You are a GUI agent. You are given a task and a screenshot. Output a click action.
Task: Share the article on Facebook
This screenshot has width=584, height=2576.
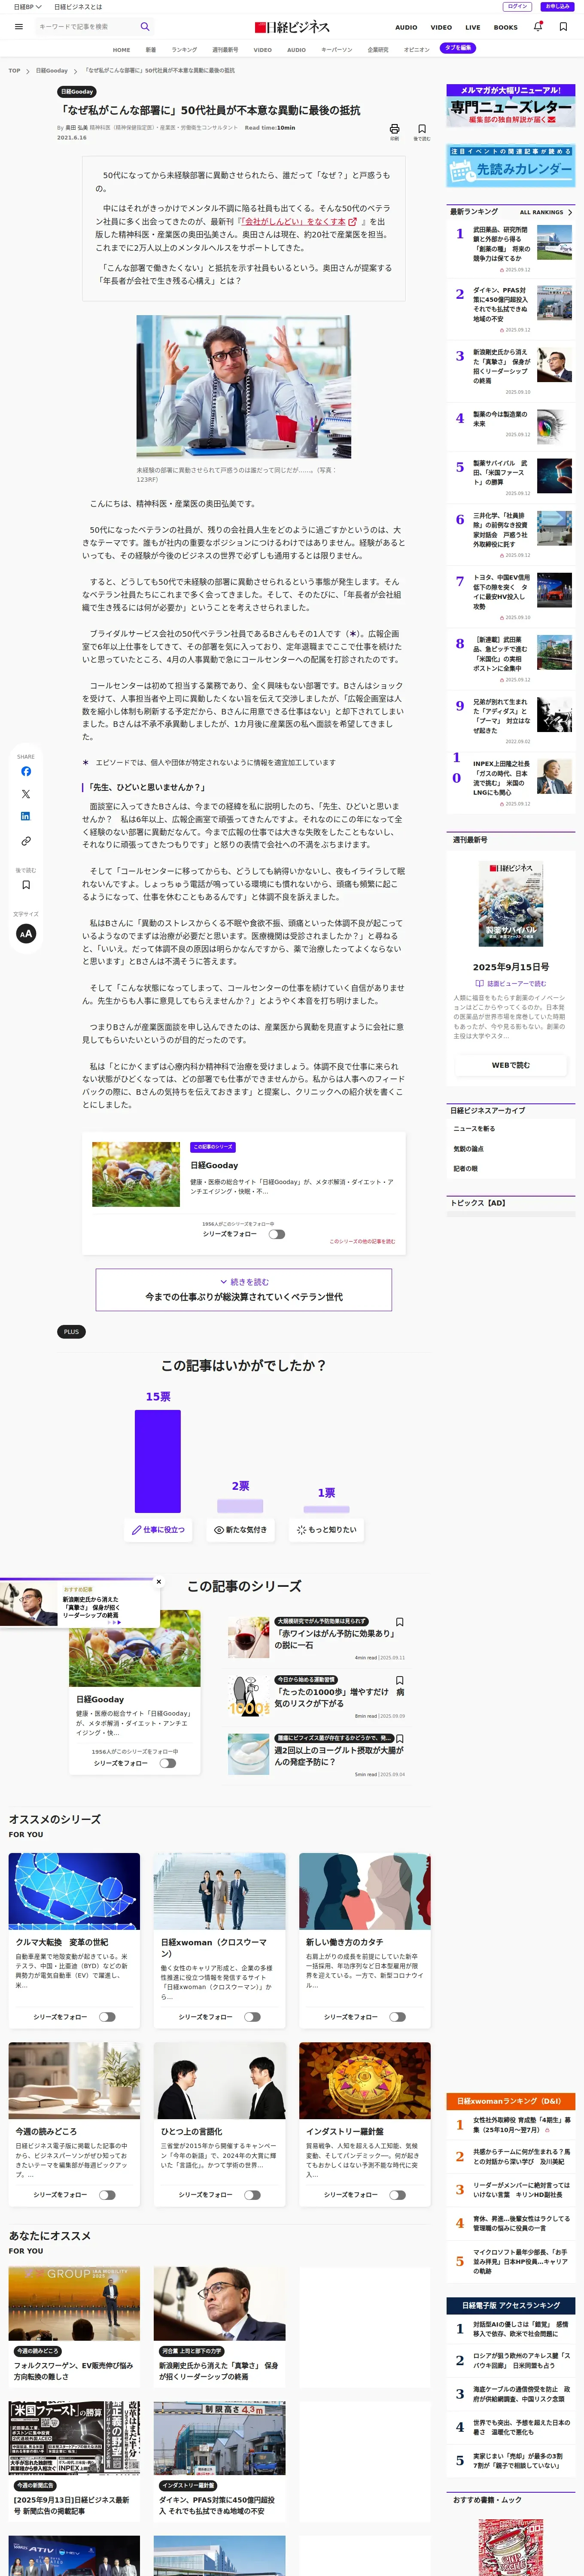26,771
